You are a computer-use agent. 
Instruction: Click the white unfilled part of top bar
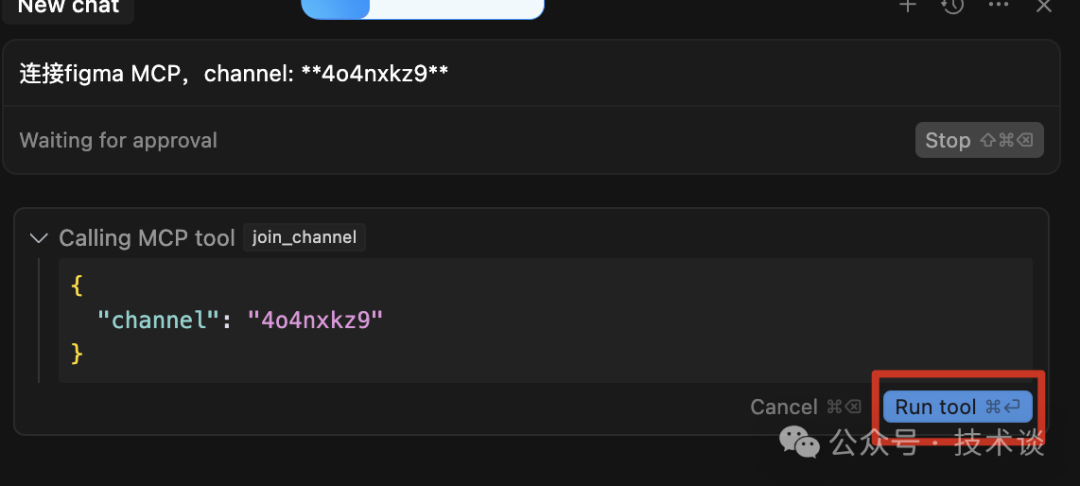pos(457,8)
